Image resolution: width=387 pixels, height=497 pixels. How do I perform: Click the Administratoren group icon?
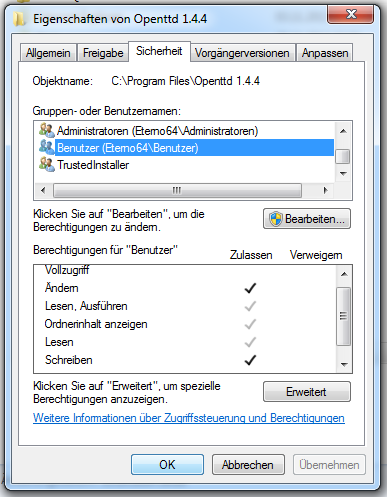(x=46, y=130)
